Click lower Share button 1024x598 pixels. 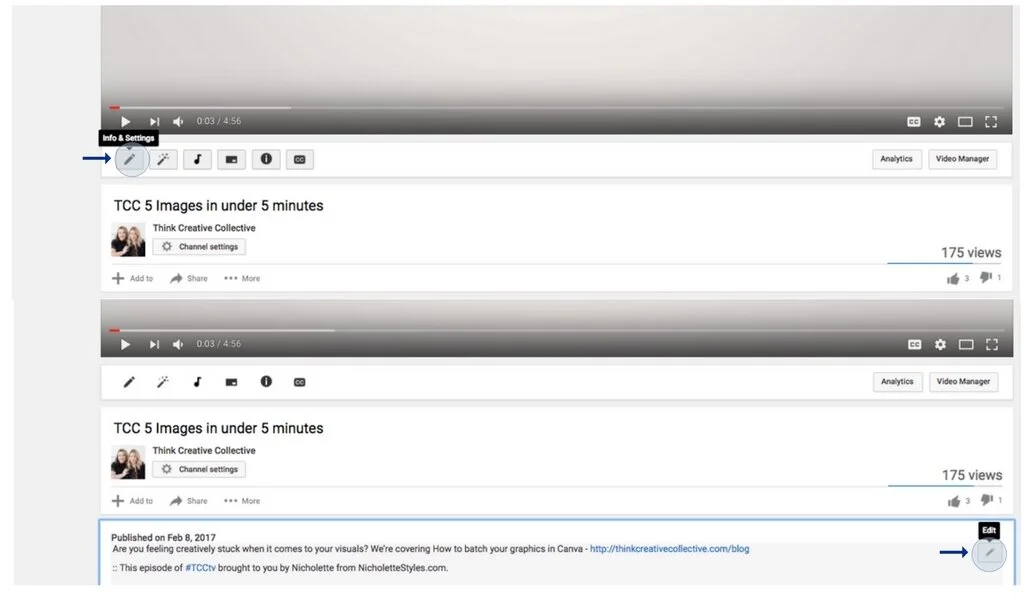point(189,501)
